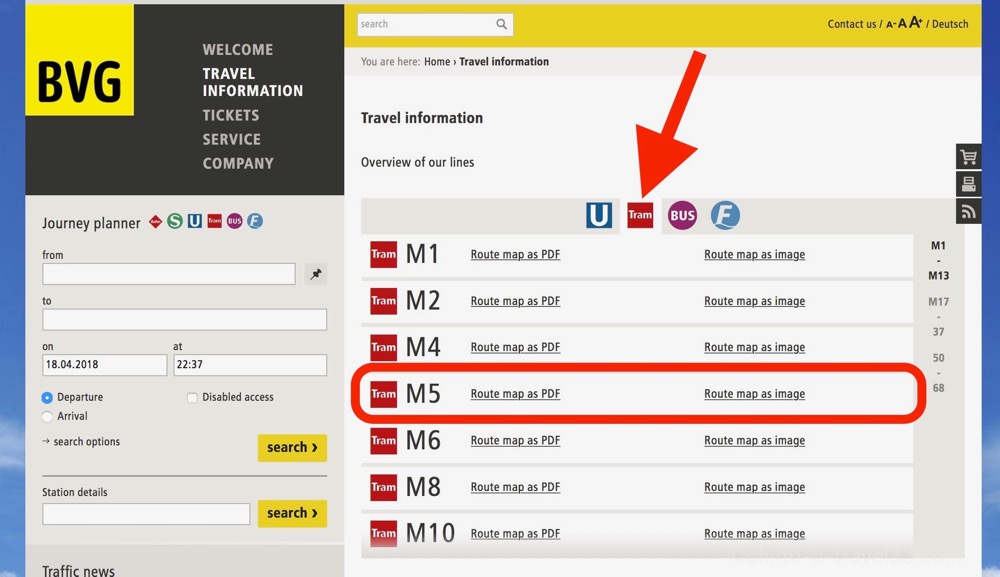Click the Journey planner search button

[x=292, y=448]
